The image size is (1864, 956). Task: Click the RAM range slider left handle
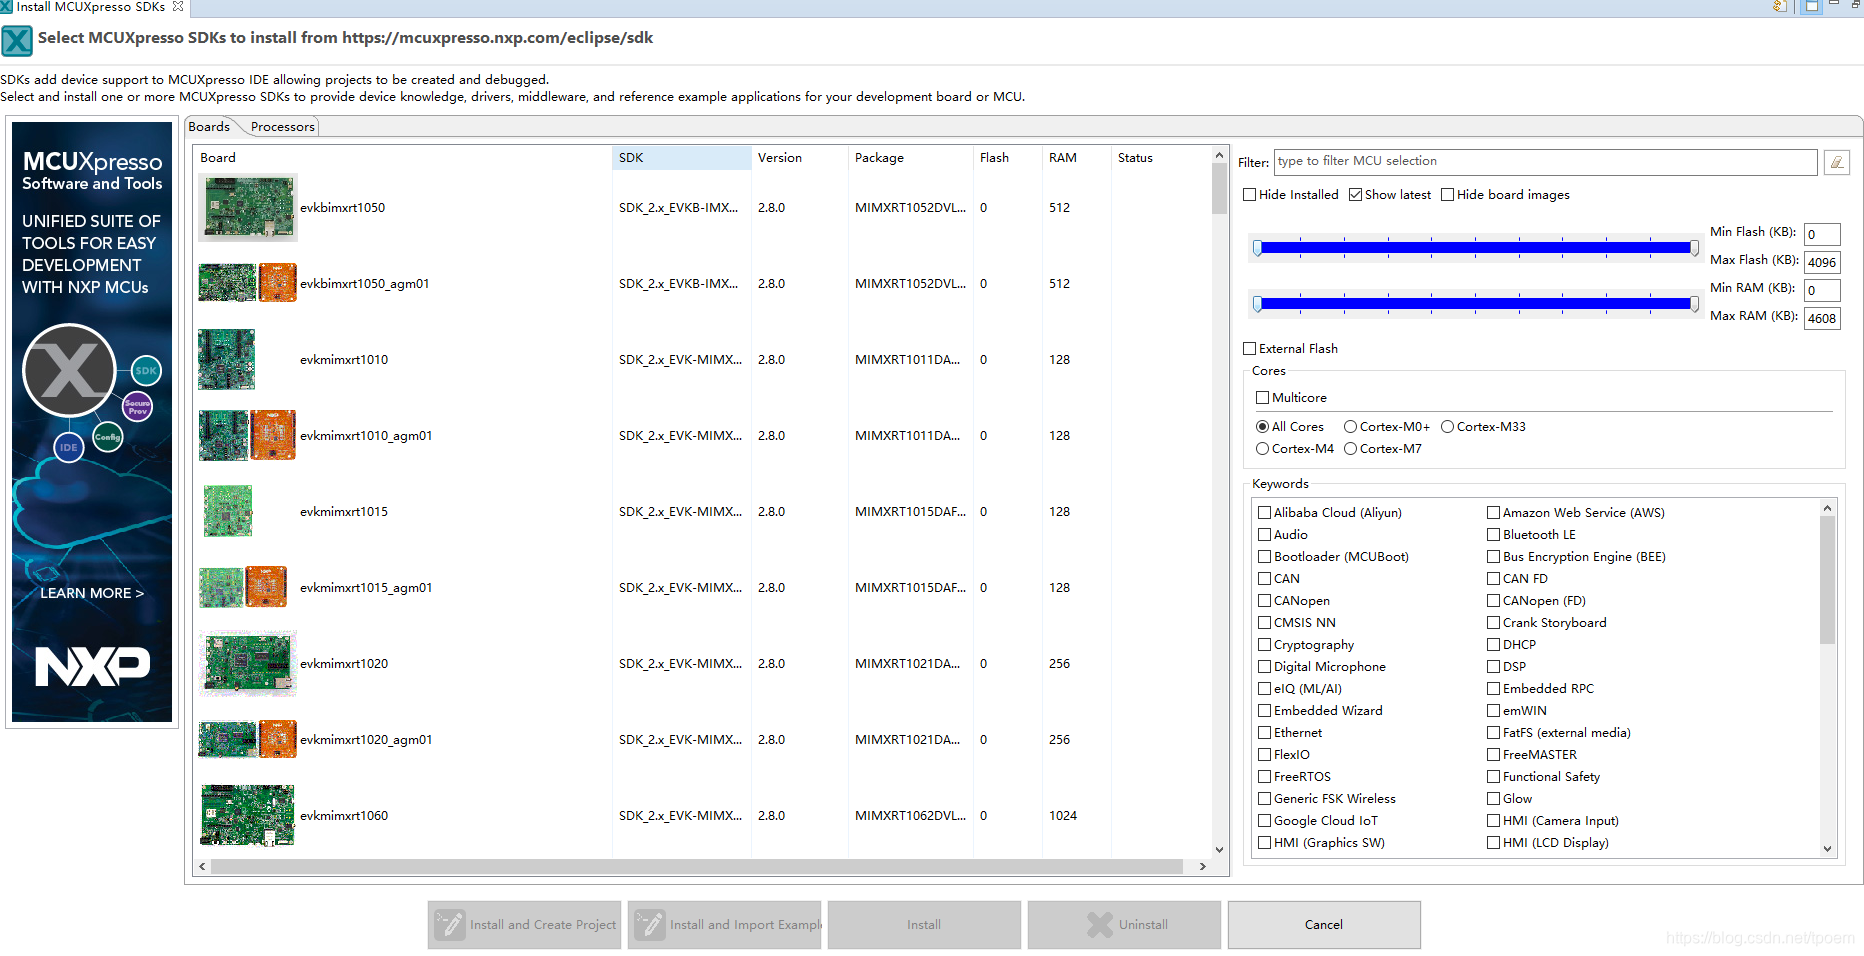click(1258, 304)
